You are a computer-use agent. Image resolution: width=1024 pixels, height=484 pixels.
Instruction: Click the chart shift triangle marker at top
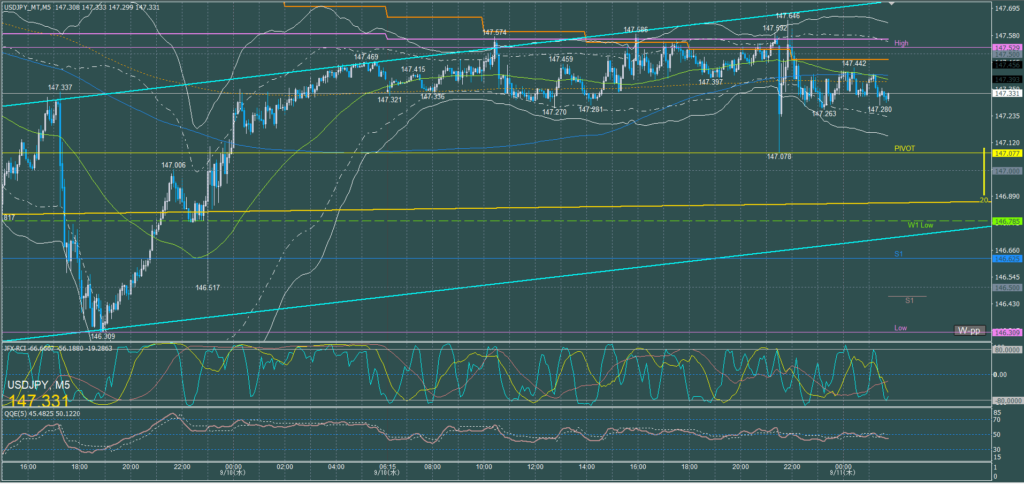coord(891,4)
